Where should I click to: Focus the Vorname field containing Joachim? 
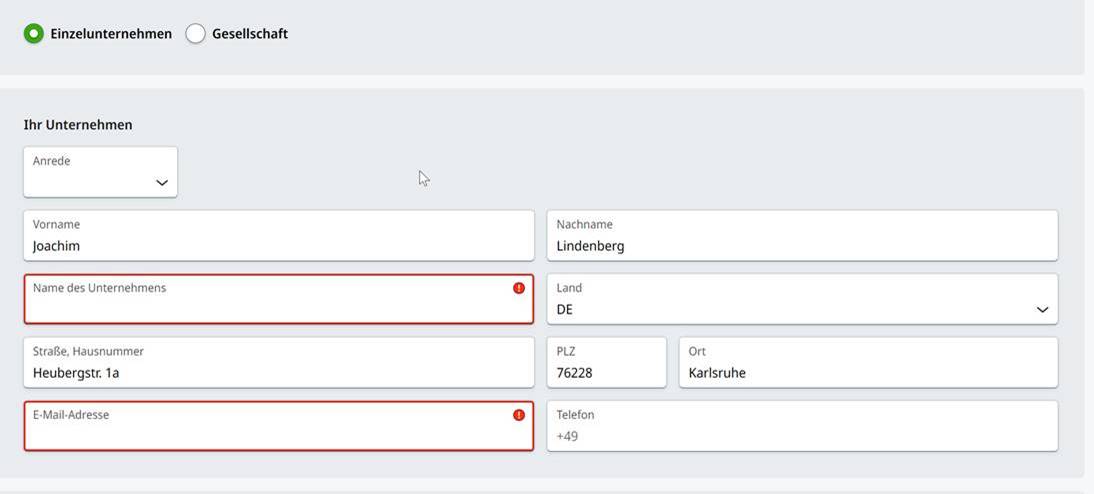279,235
